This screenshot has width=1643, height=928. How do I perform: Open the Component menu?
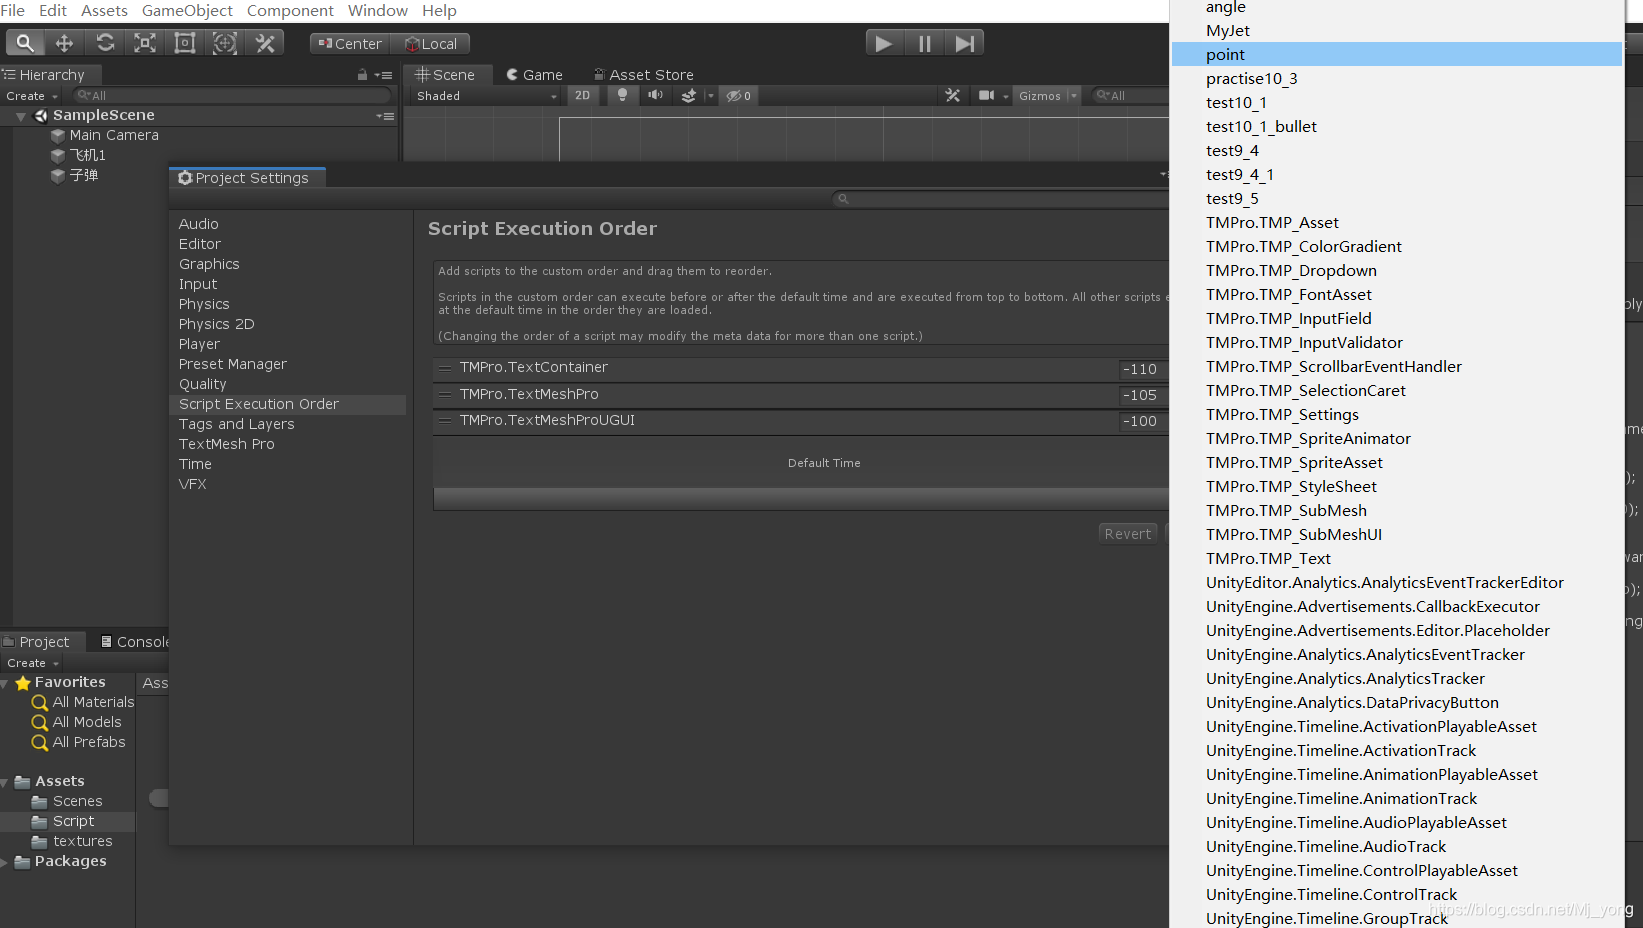pos(290,10)
